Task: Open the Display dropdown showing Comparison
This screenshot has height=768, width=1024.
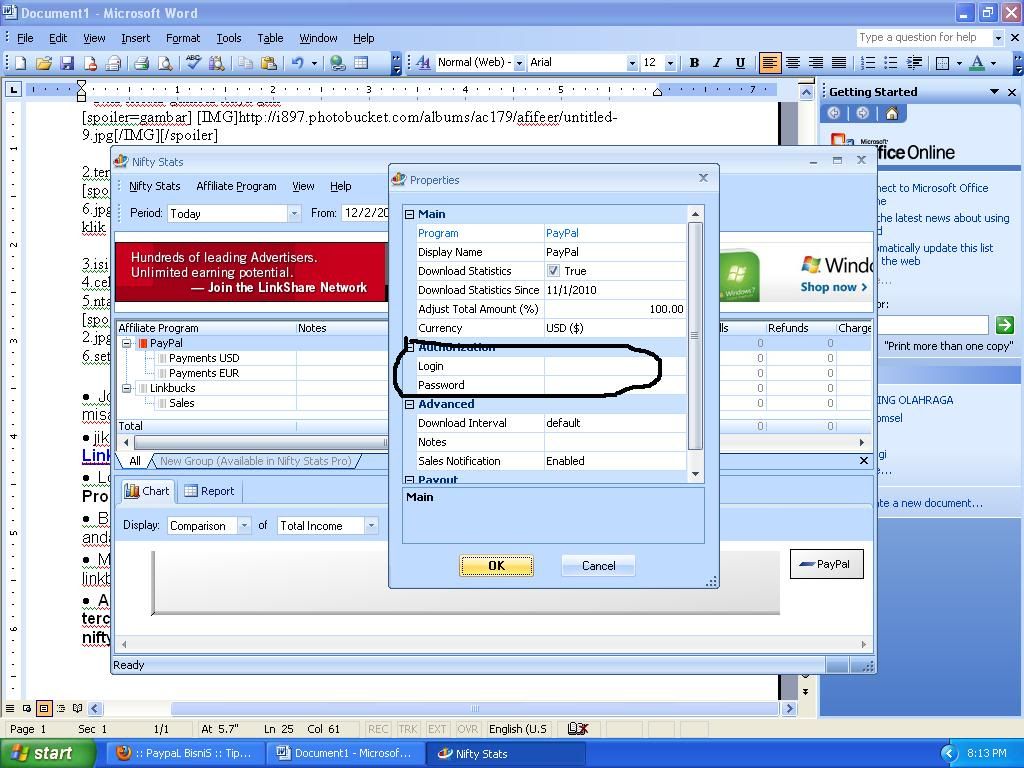Action: tap(244, 526)
